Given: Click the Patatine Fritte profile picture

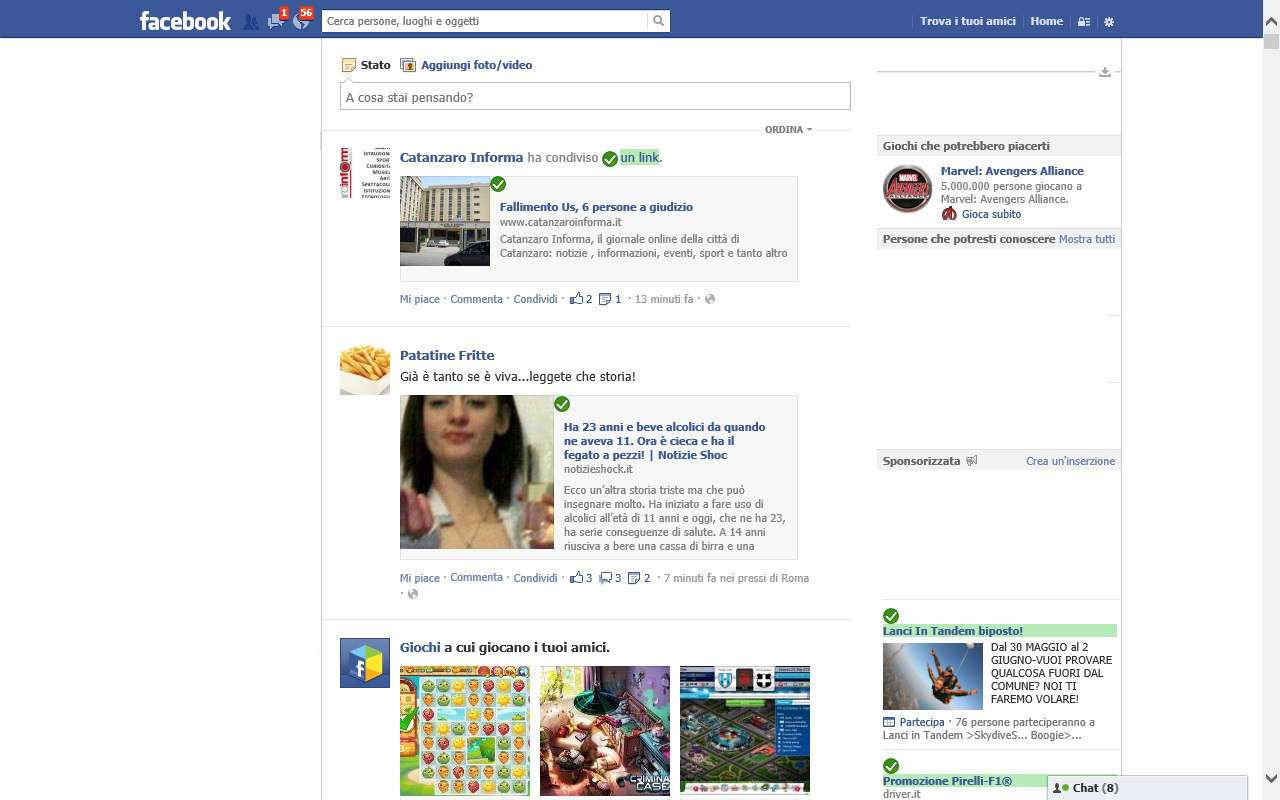Looking at the screenshot, I should coord(365,370).
